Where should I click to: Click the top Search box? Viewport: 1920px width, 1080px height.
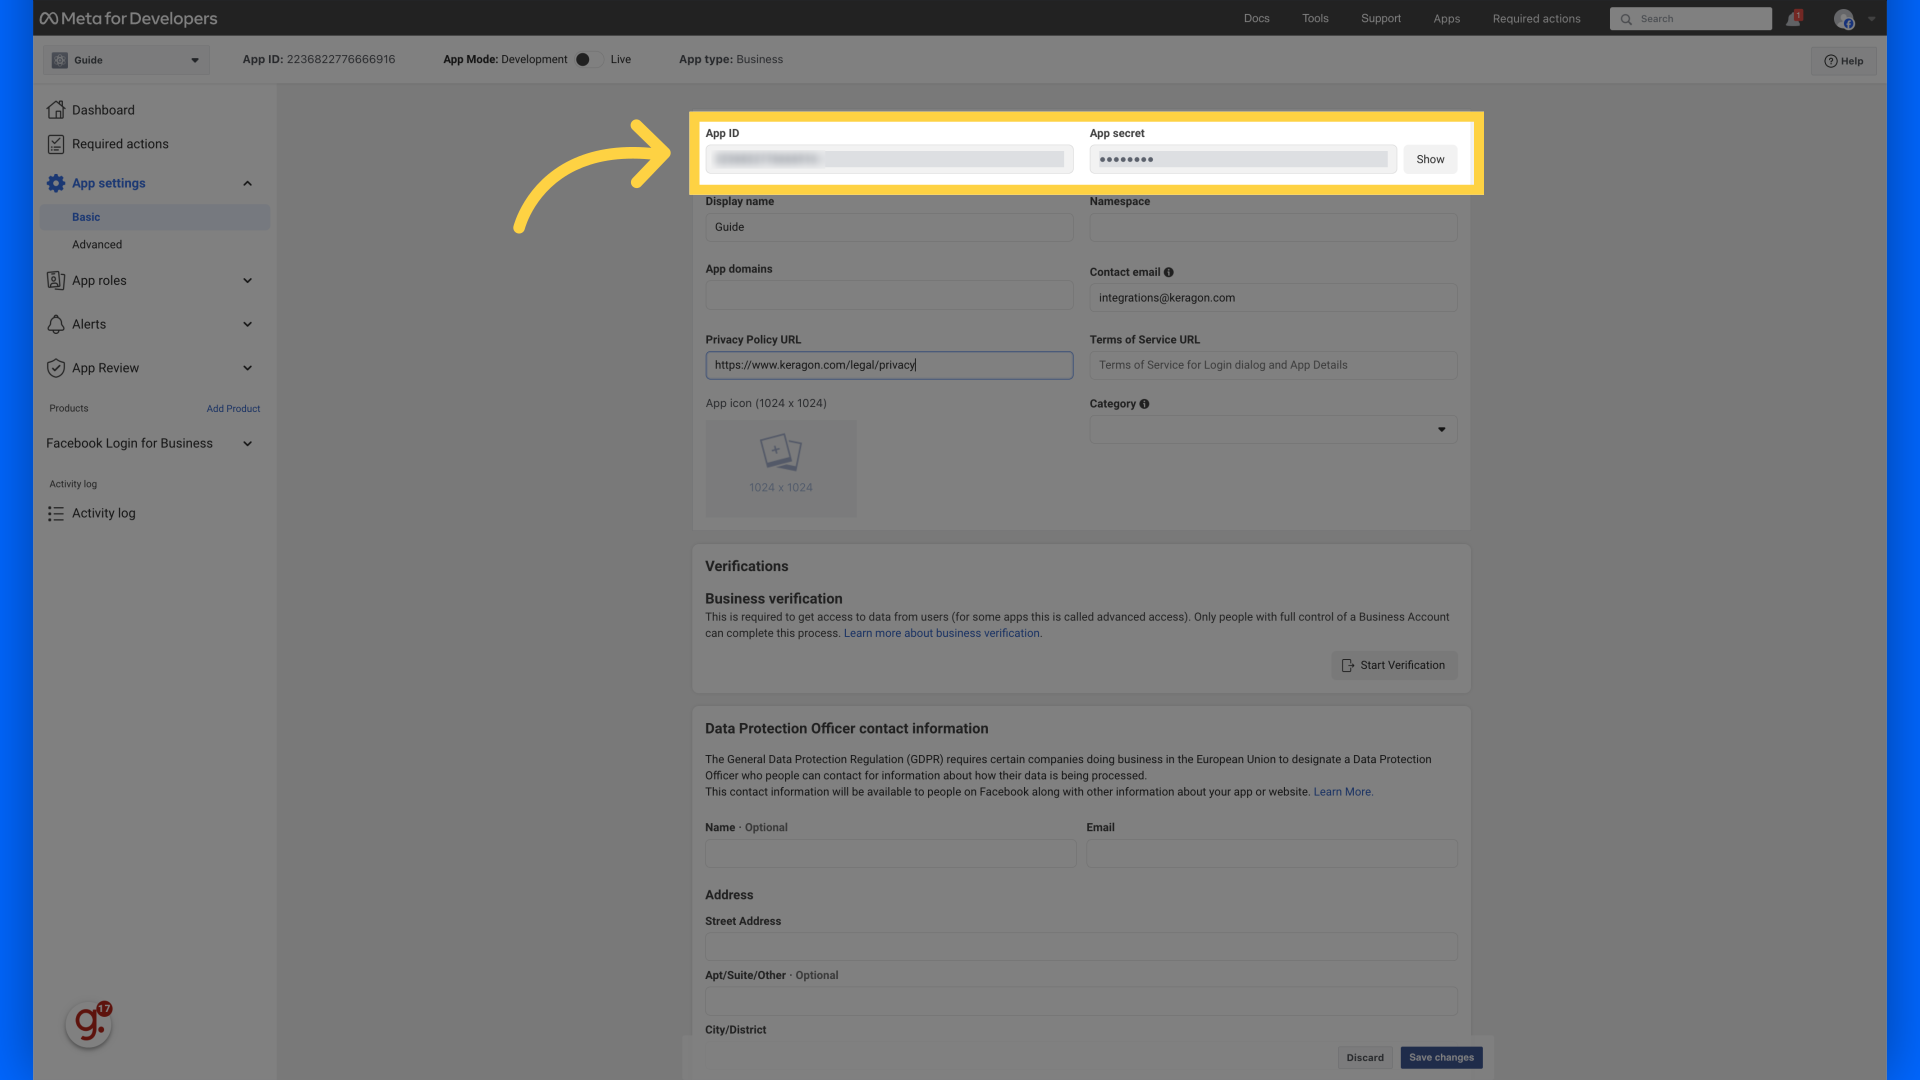(1690, 19)
